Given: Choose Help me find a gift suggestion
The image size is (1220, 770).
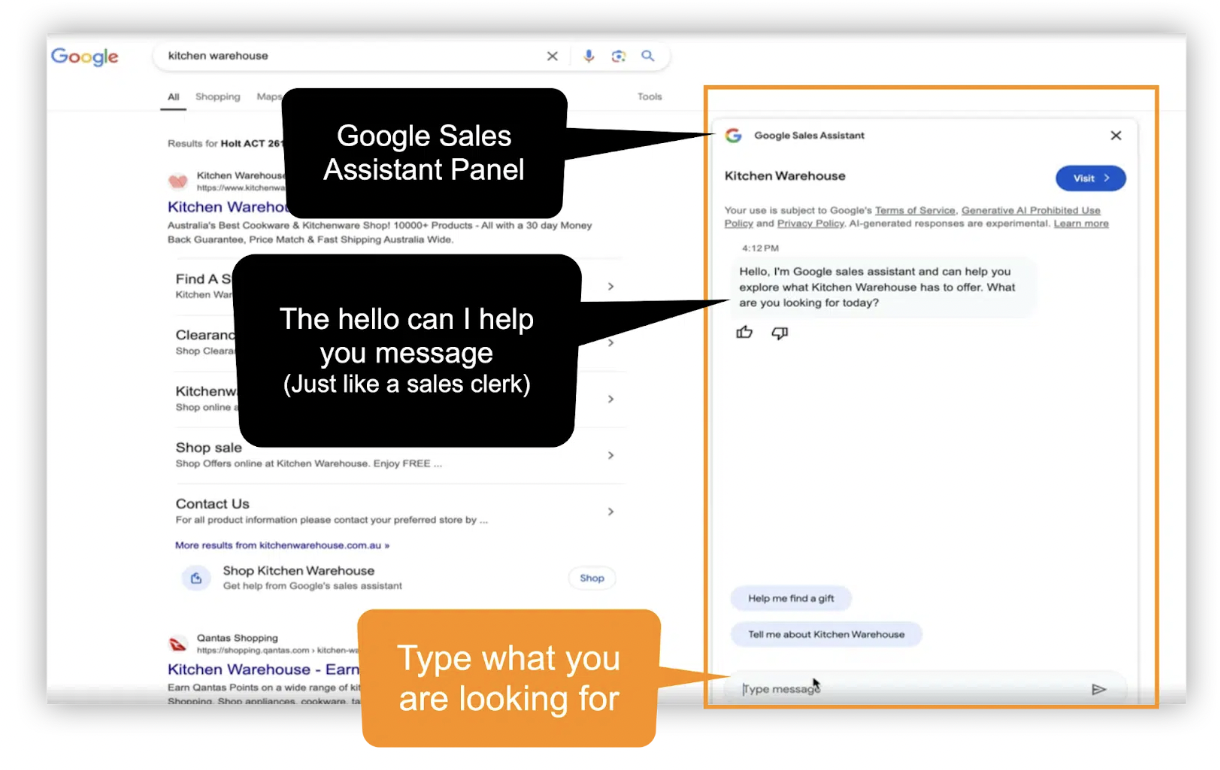Looking at the screenshot, I should [791, 598].
